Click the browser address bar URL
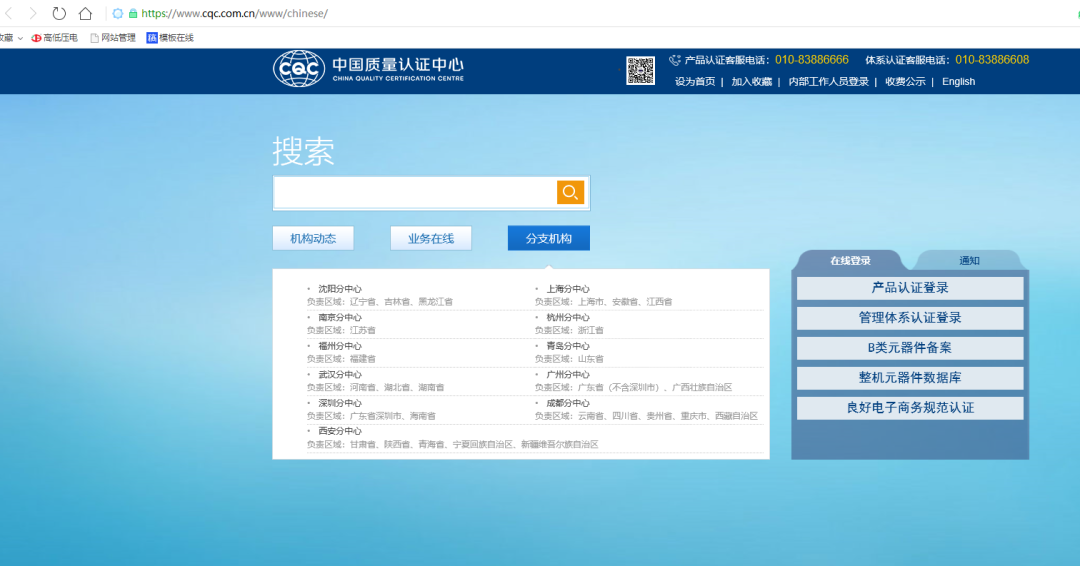The width and height of the screenshot is (1080, 566). (x=234, y=13)
